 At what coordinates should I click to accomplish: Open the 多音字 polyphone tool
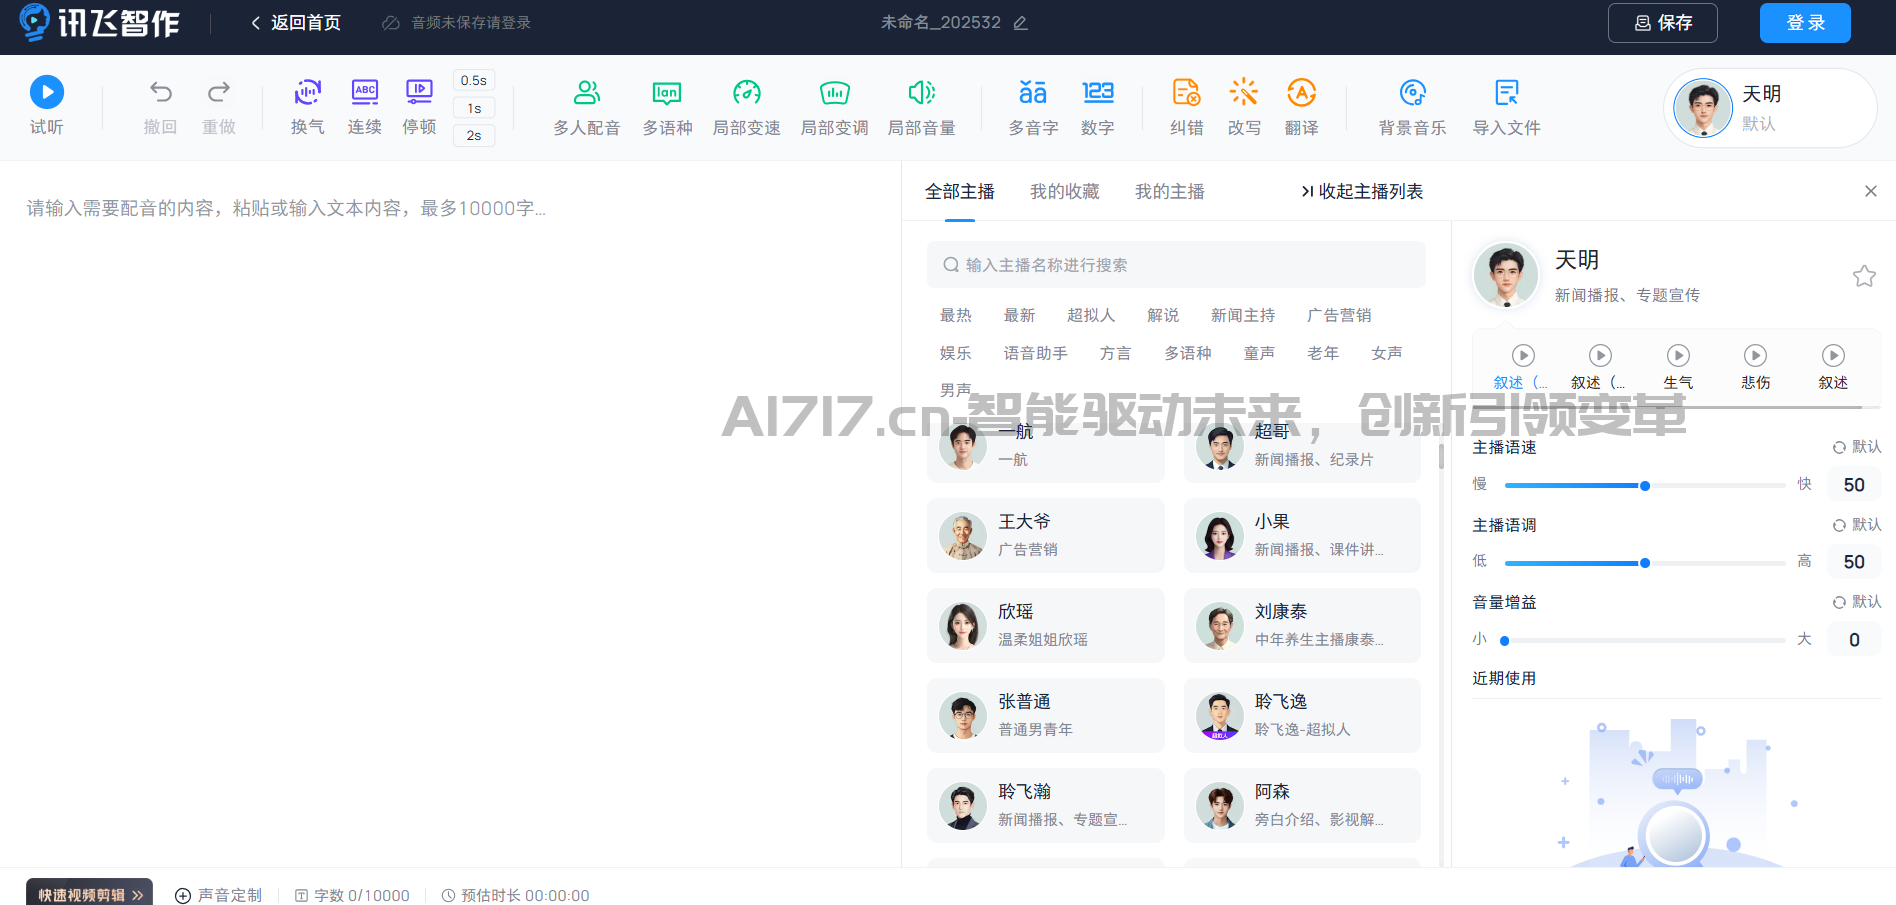1033,107
